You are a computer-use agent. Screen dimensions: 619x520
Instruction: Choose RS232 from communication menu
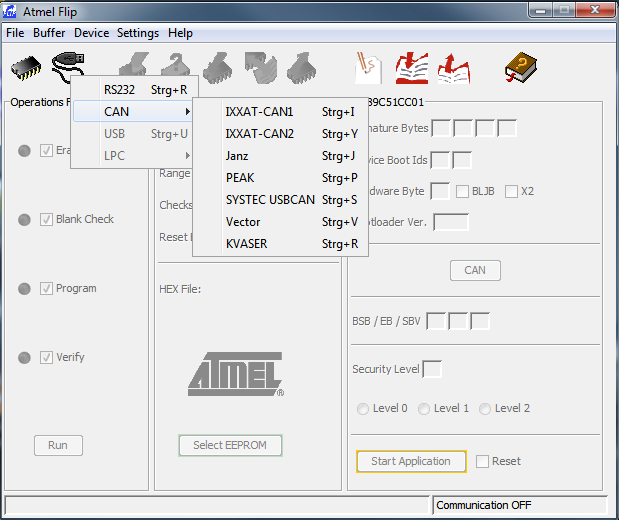coord(135,90)
